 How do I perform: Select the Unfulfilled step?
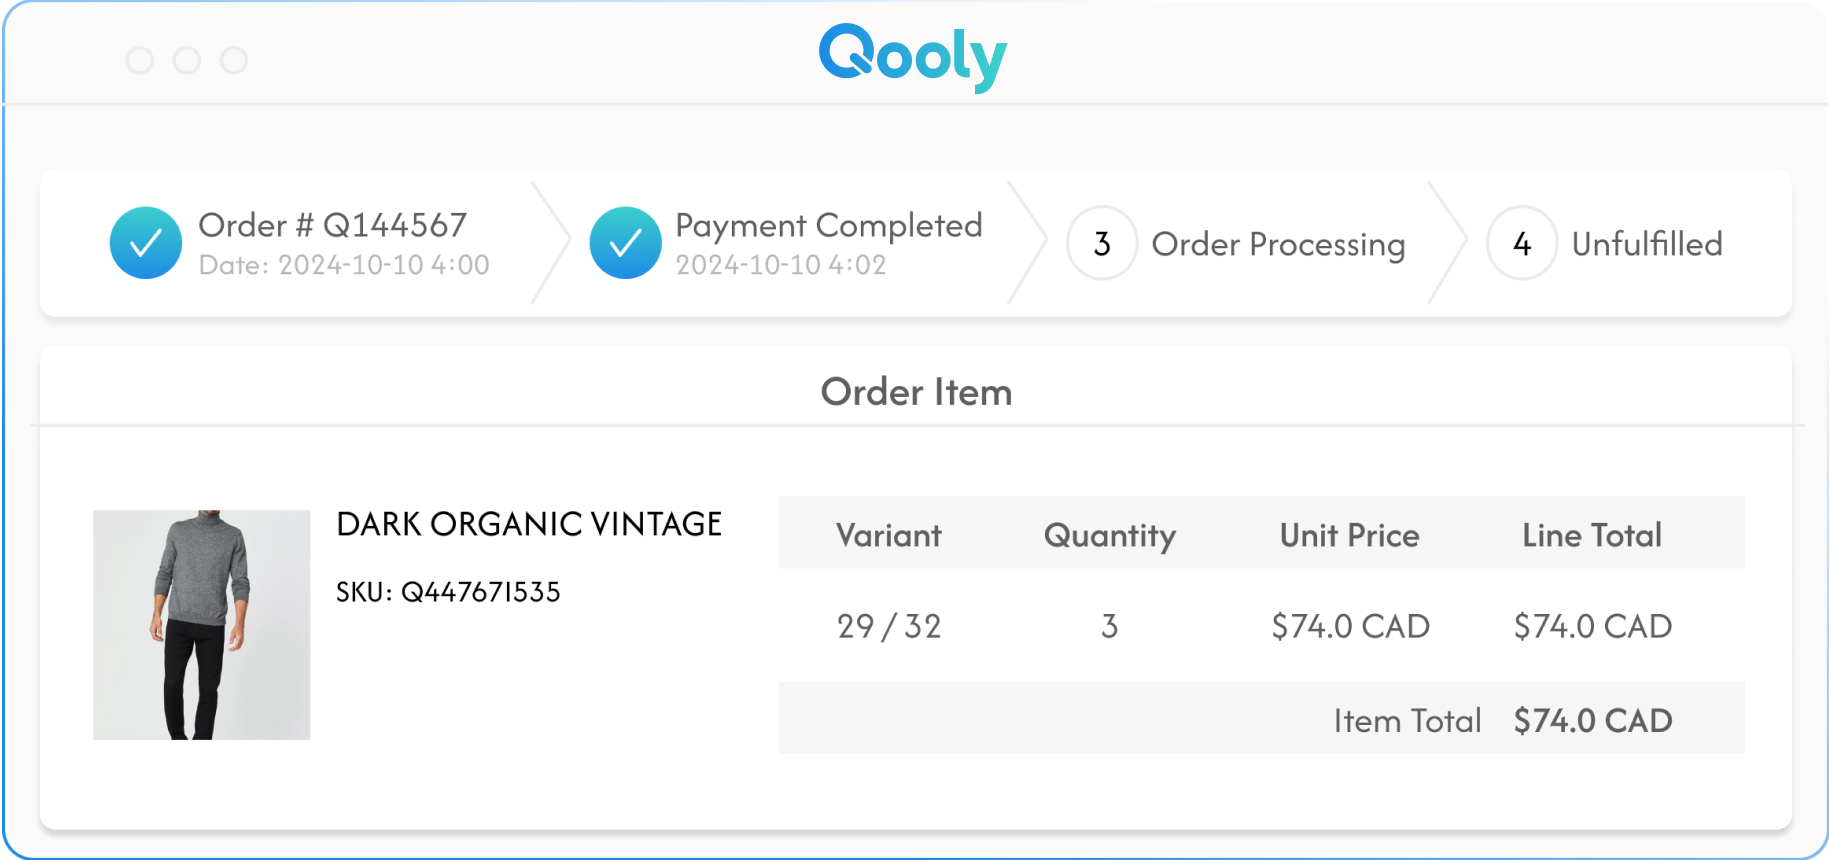[x=1647, y=244]
